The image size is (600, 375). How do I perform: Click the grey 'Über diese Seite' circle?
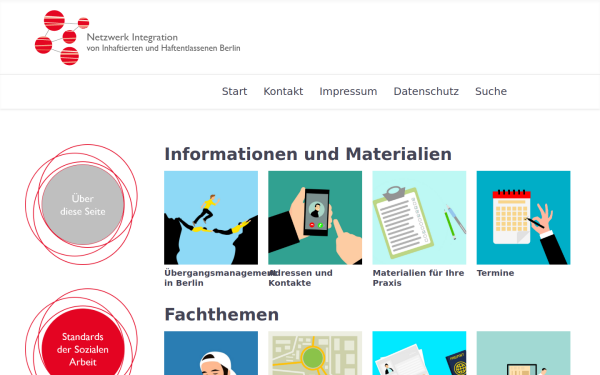tap(83, 205)
